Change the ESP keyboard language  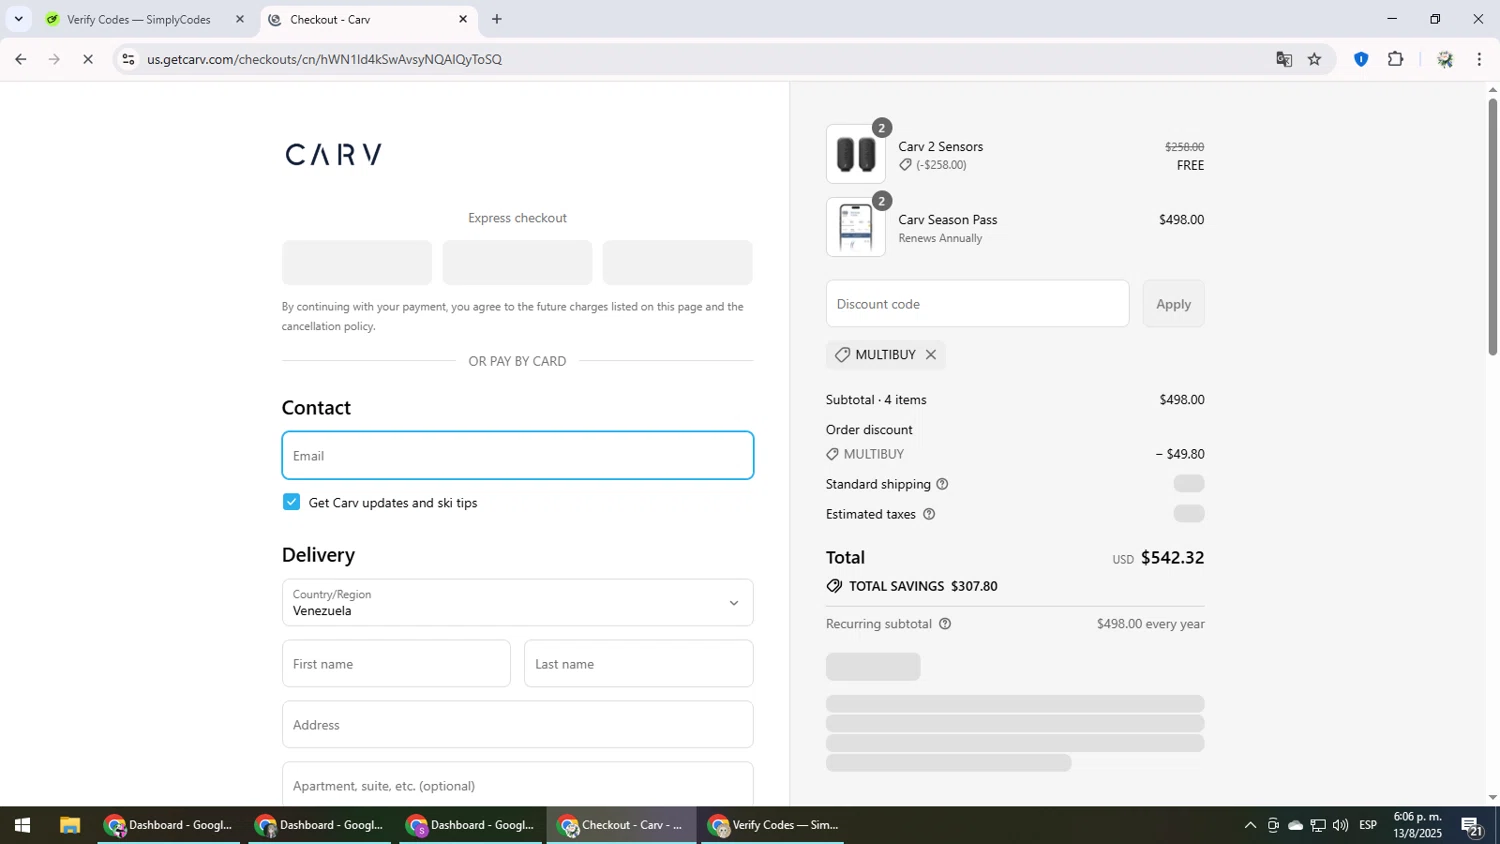tap(1368, 825)
